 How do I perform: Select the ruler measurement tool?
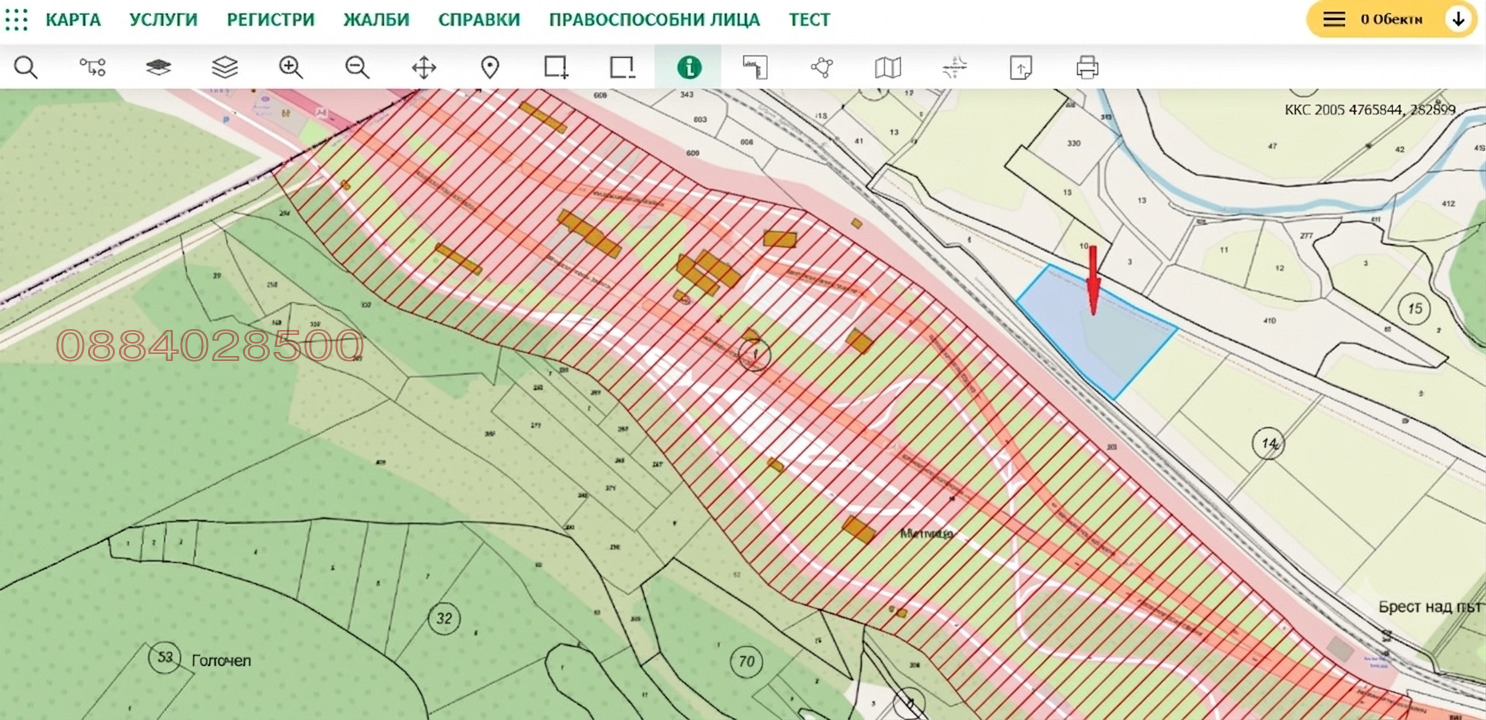755,67
